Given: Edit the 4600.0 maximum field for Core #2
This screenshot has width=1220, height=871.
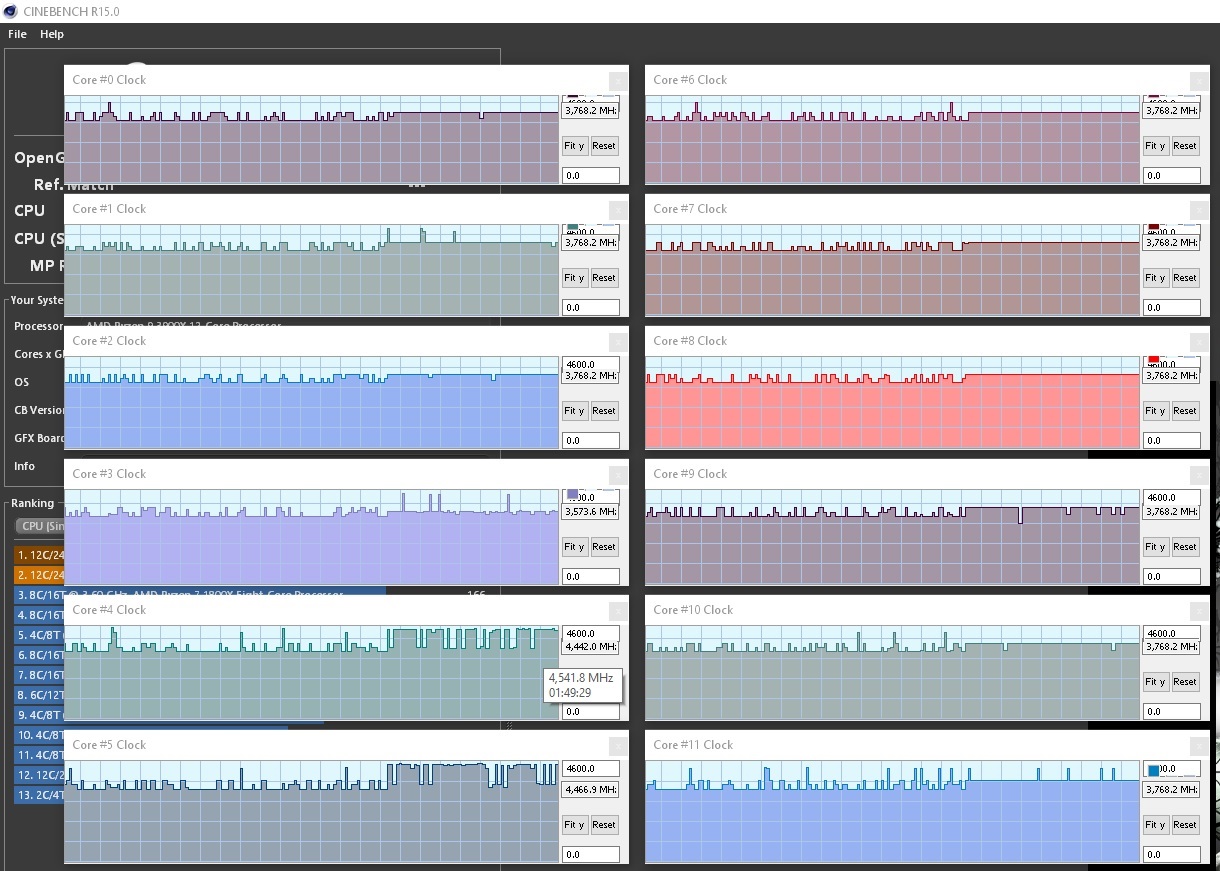Looking at the screenshot, I should (x=590, y=365).
